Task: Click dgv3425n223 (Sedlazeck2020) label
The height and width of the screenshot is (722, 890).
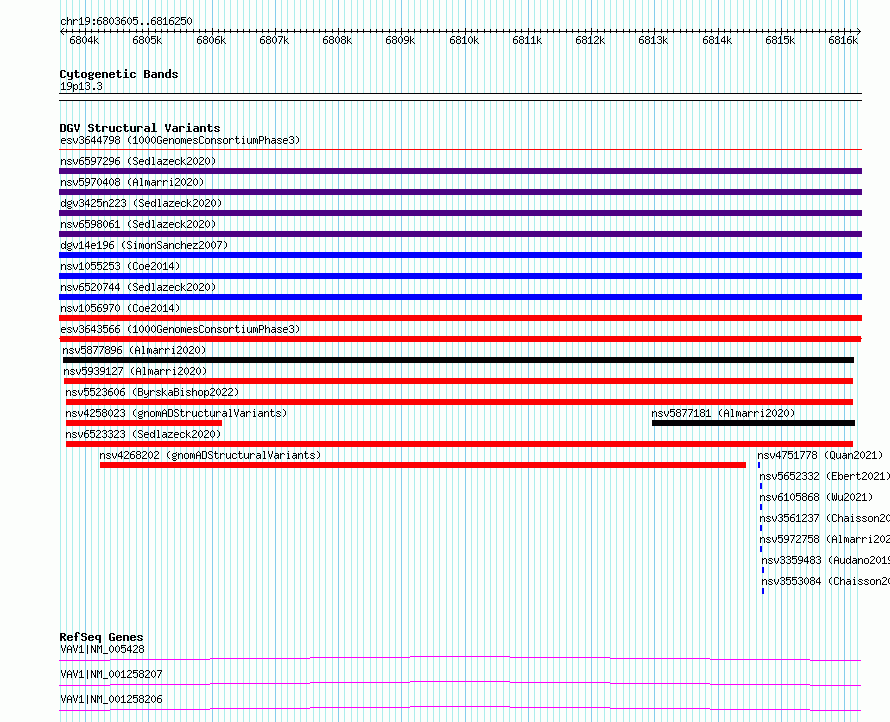Action: pos(141,203)
